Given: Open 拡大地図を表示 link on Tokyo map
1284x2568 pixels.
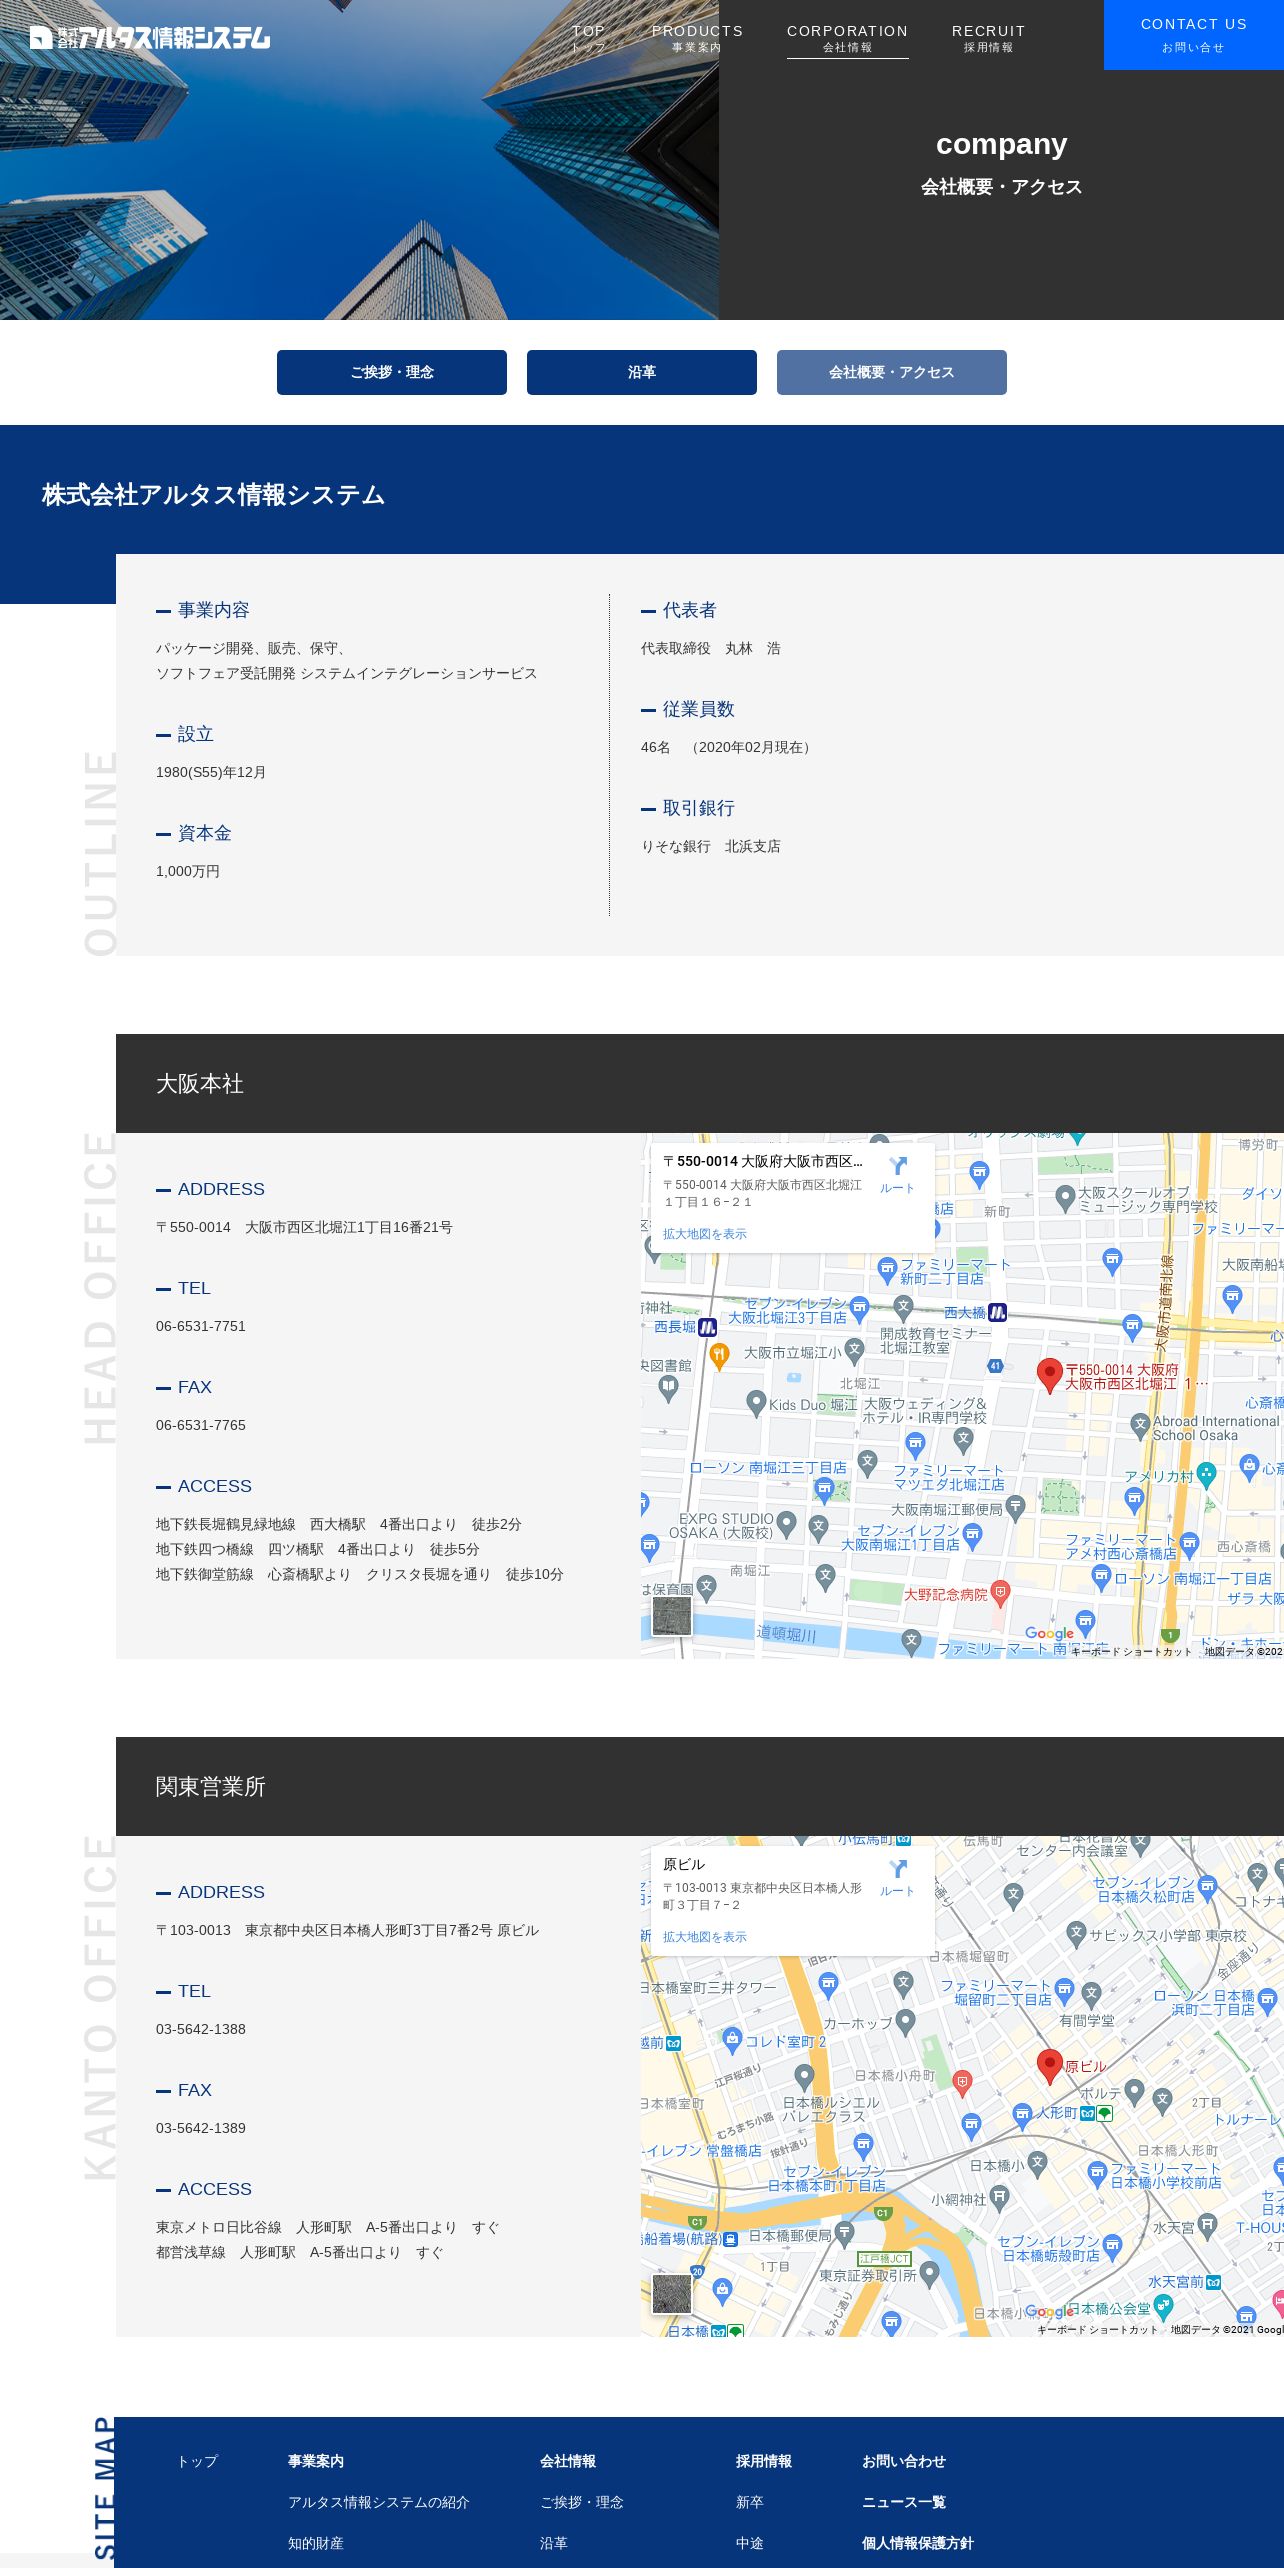Looking at the screenshot, I should tap(704, 1937).
